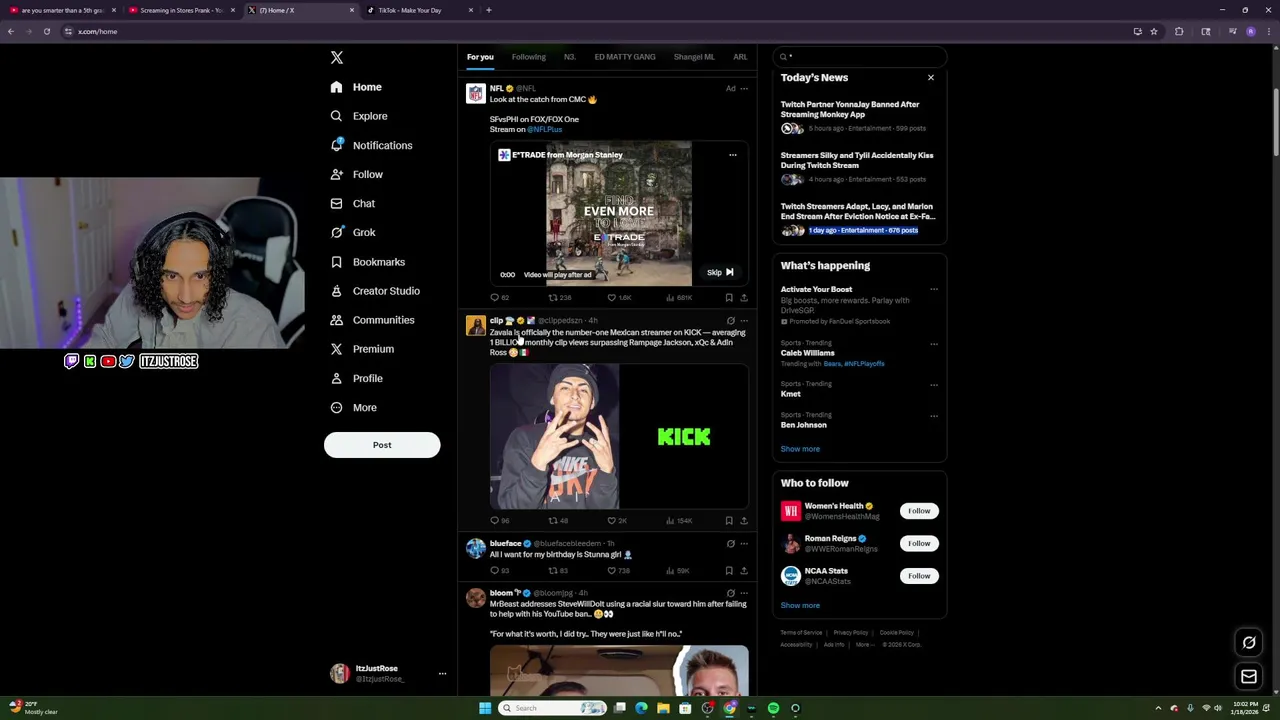Skip the E*TRADE video ad
Viewport: 1280px width, 720px height.
[x=720, y=272]
